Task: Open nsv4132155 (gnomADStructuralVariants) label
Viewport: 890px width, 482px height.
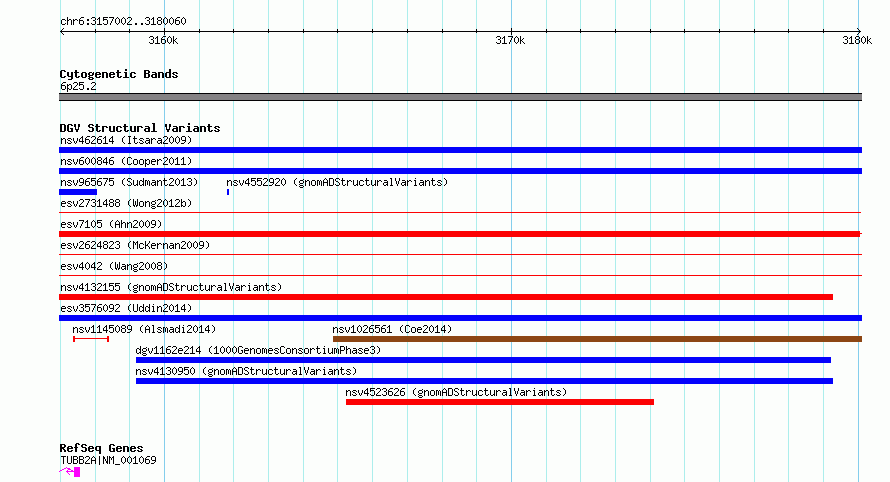Action: [x=171, y=287]
